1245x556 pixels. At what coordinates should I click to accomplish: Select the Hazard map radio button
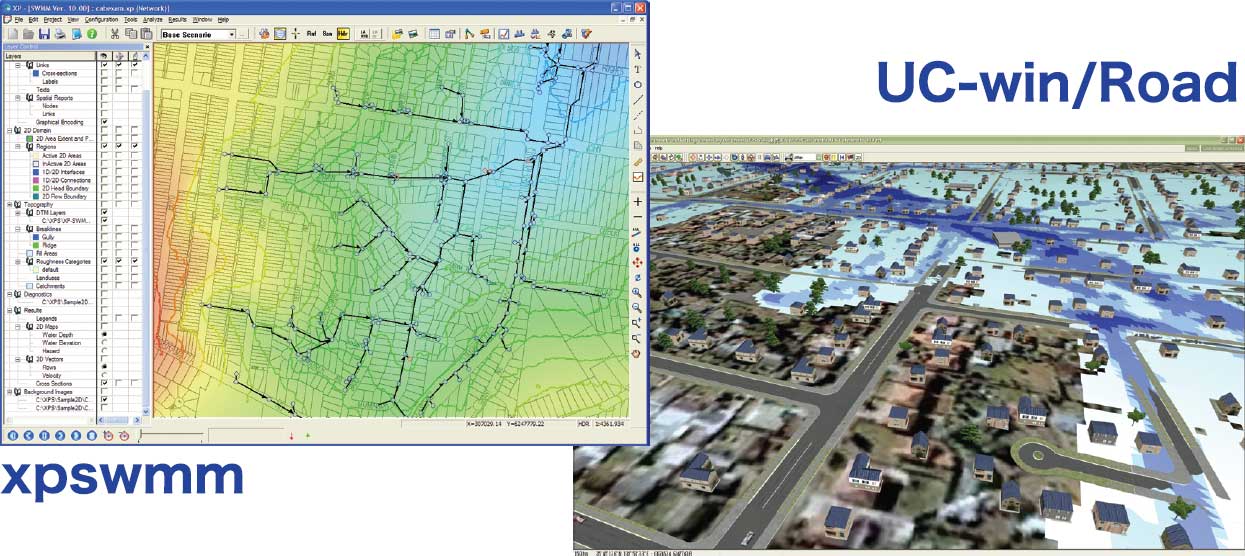pyautogui.click(x=105, y=350)
